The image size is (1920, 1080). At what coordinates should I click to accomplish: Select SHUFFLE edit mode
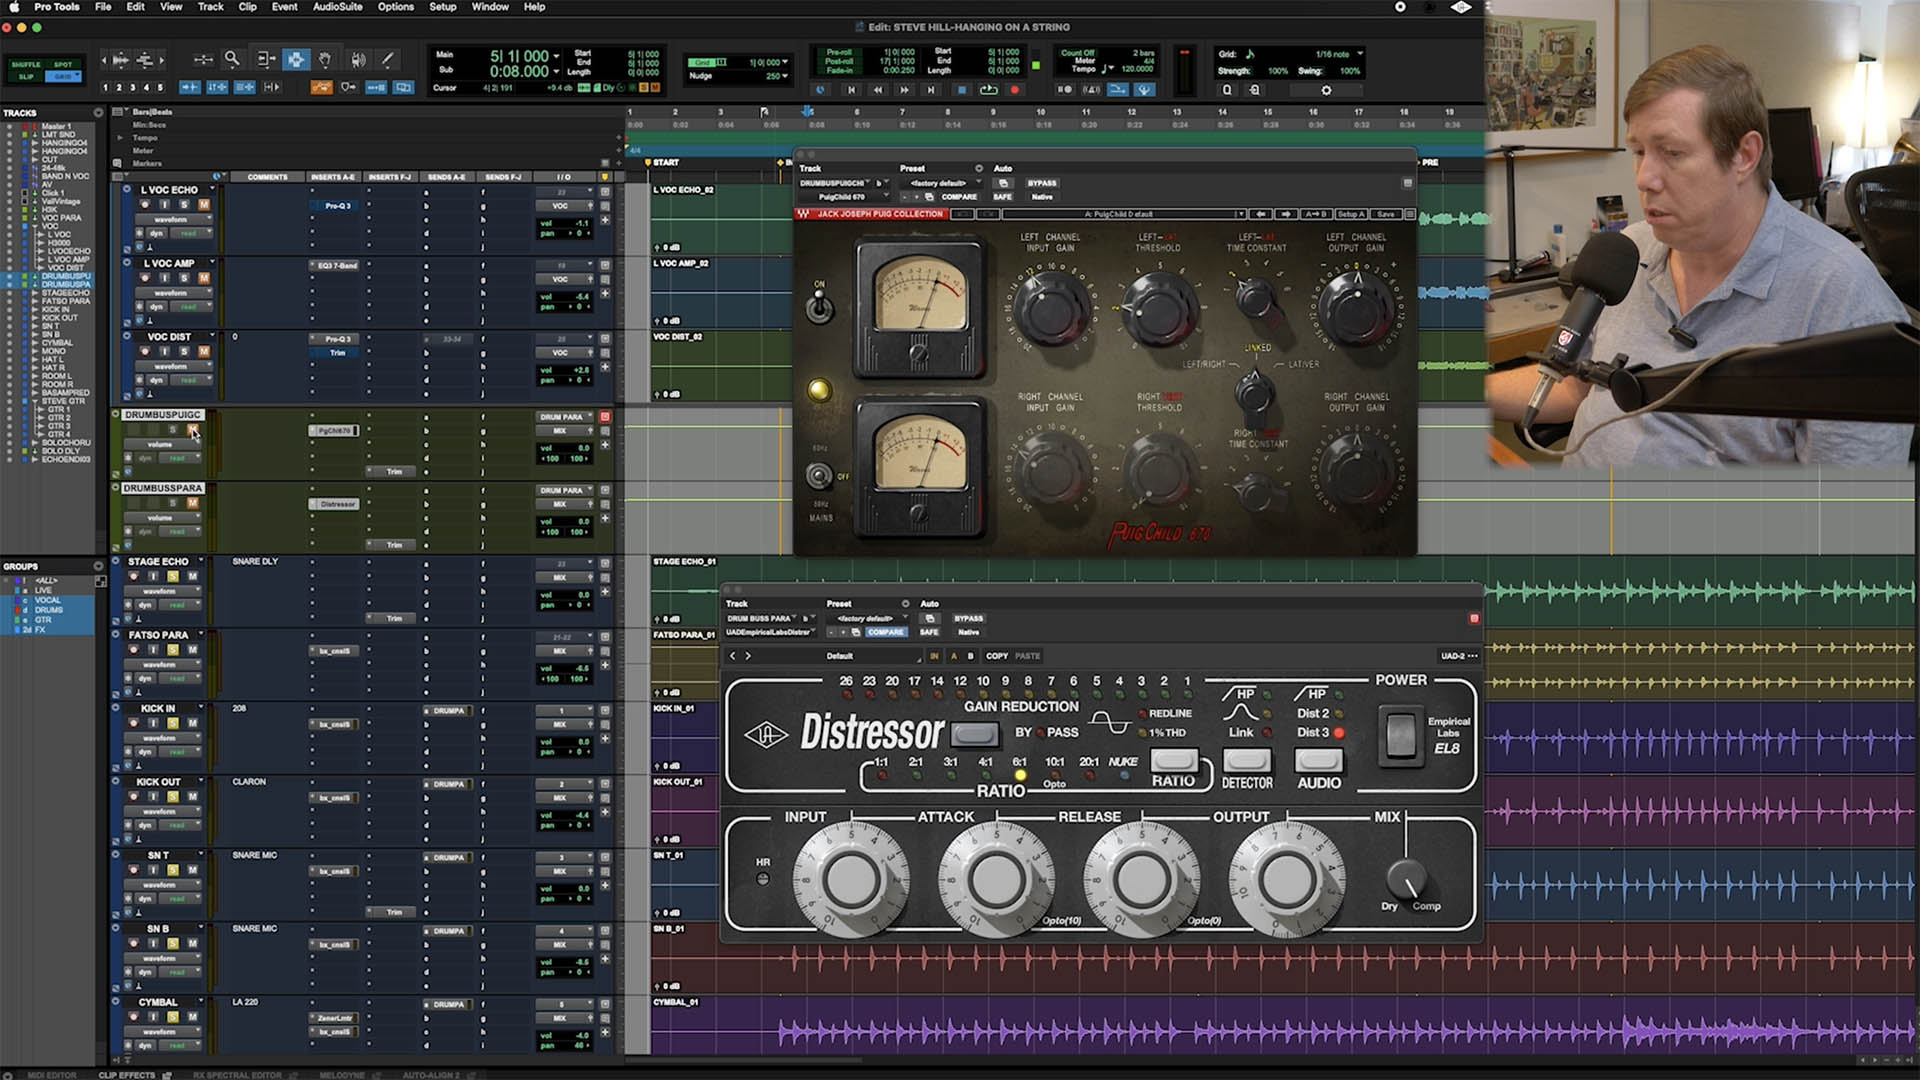tap(26, 64)
